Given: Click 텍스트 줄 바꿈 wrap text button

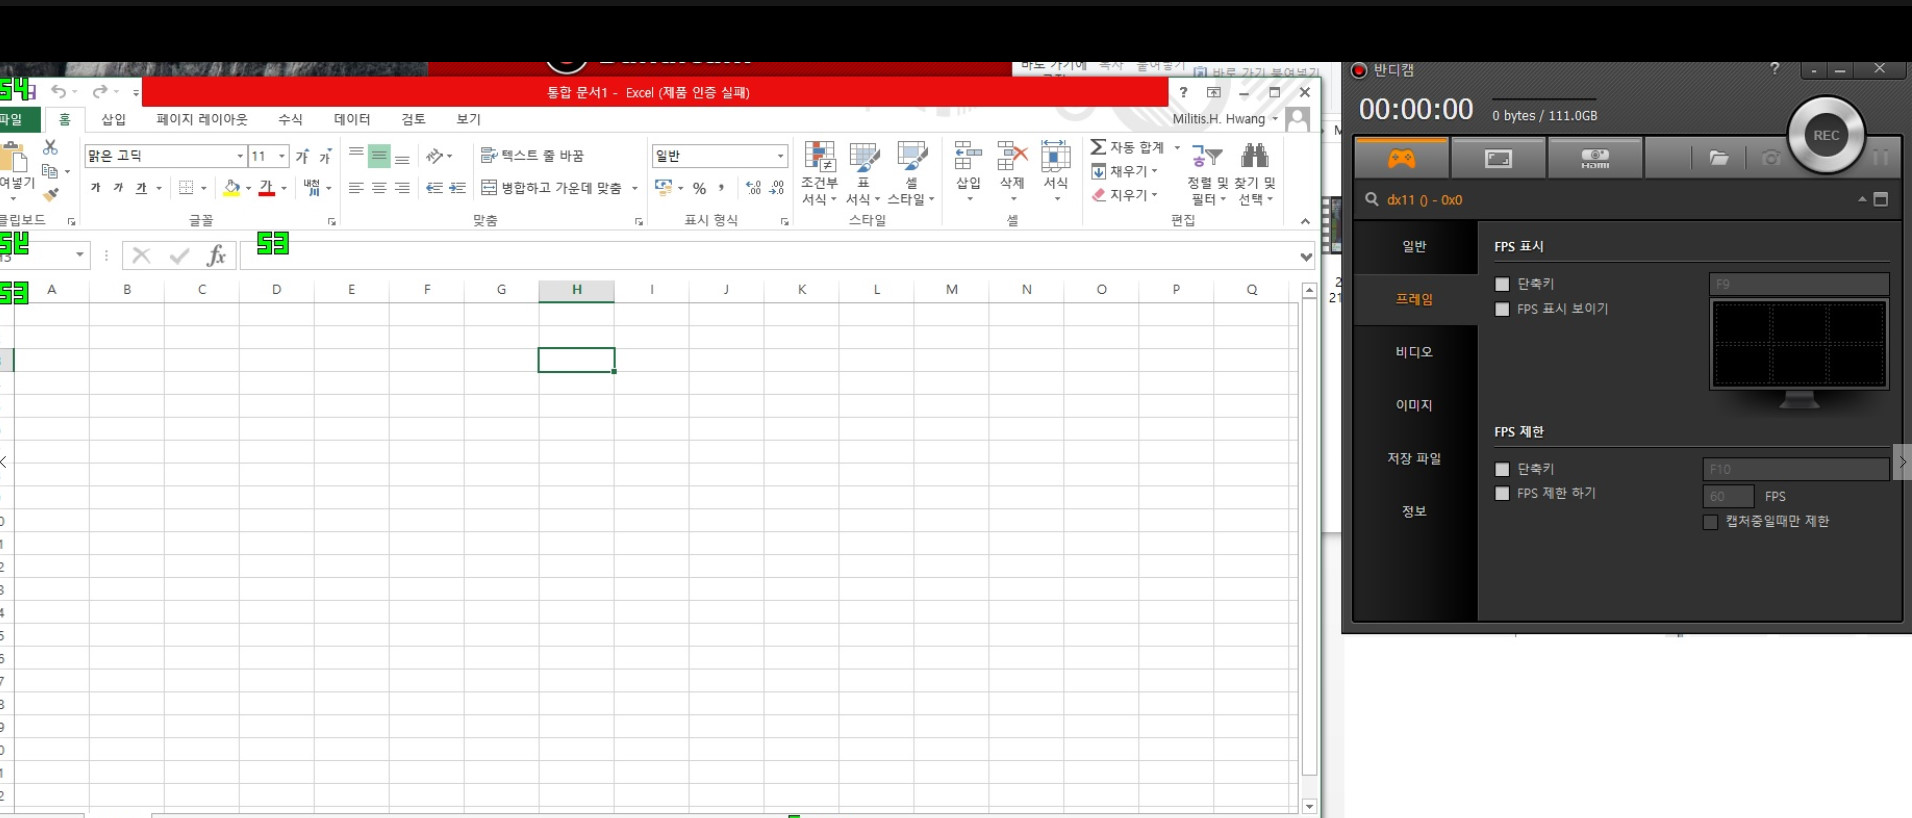Looking at the screenshot, I should pyautogui.click(x=532, y=156).
